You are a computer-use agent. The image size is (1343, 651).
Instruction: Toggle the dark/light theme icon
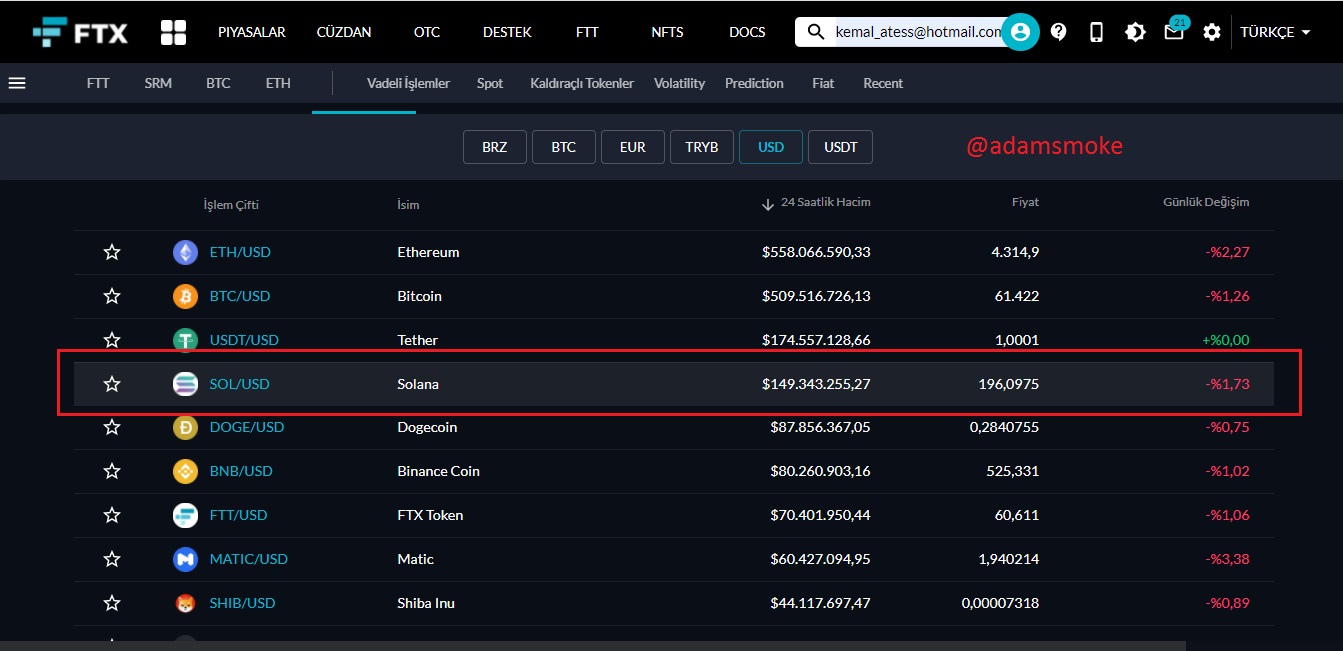coord(1135,32)
